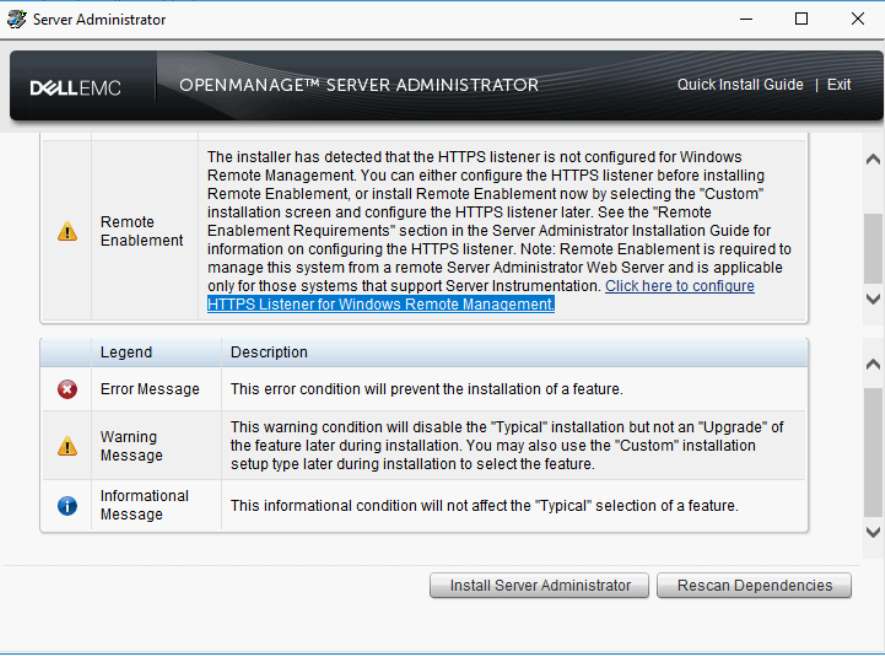Click the Exit link

coord(838,85)
